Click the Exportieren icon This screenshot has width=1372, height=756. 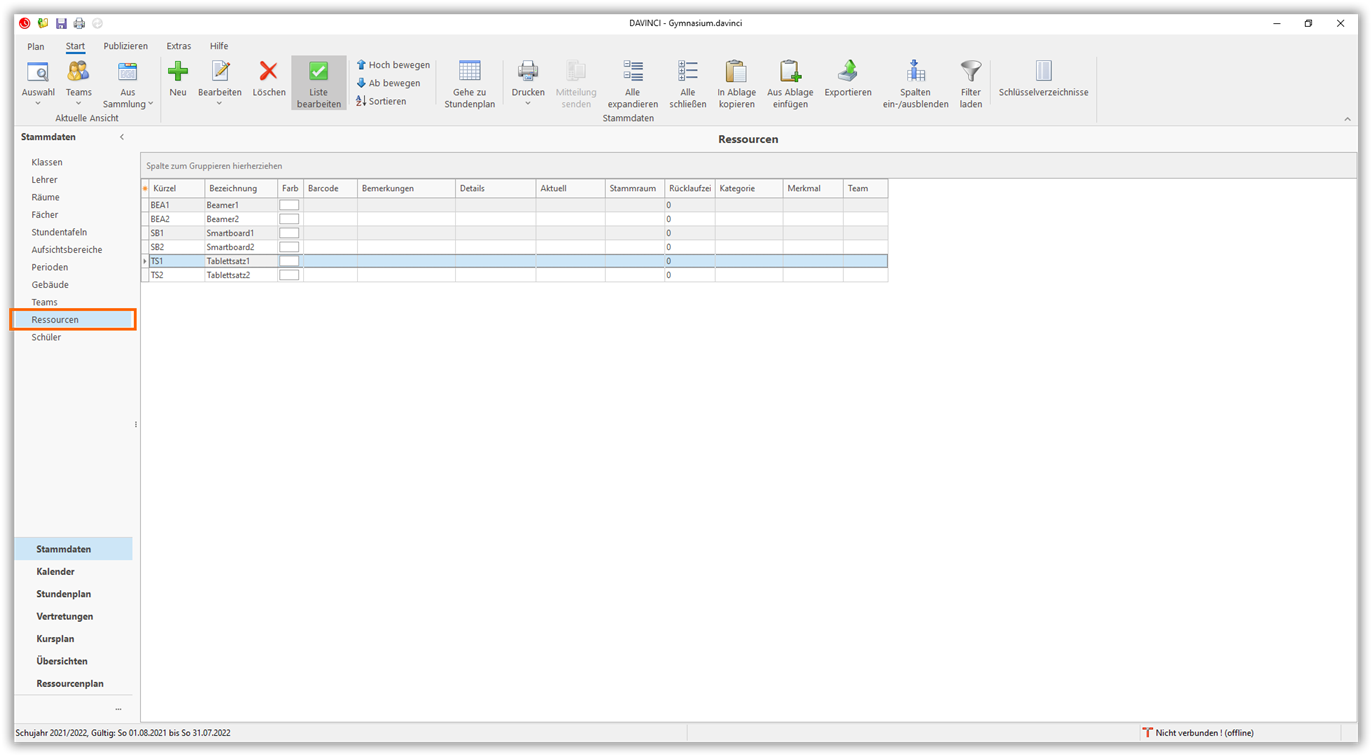(847, 80)
